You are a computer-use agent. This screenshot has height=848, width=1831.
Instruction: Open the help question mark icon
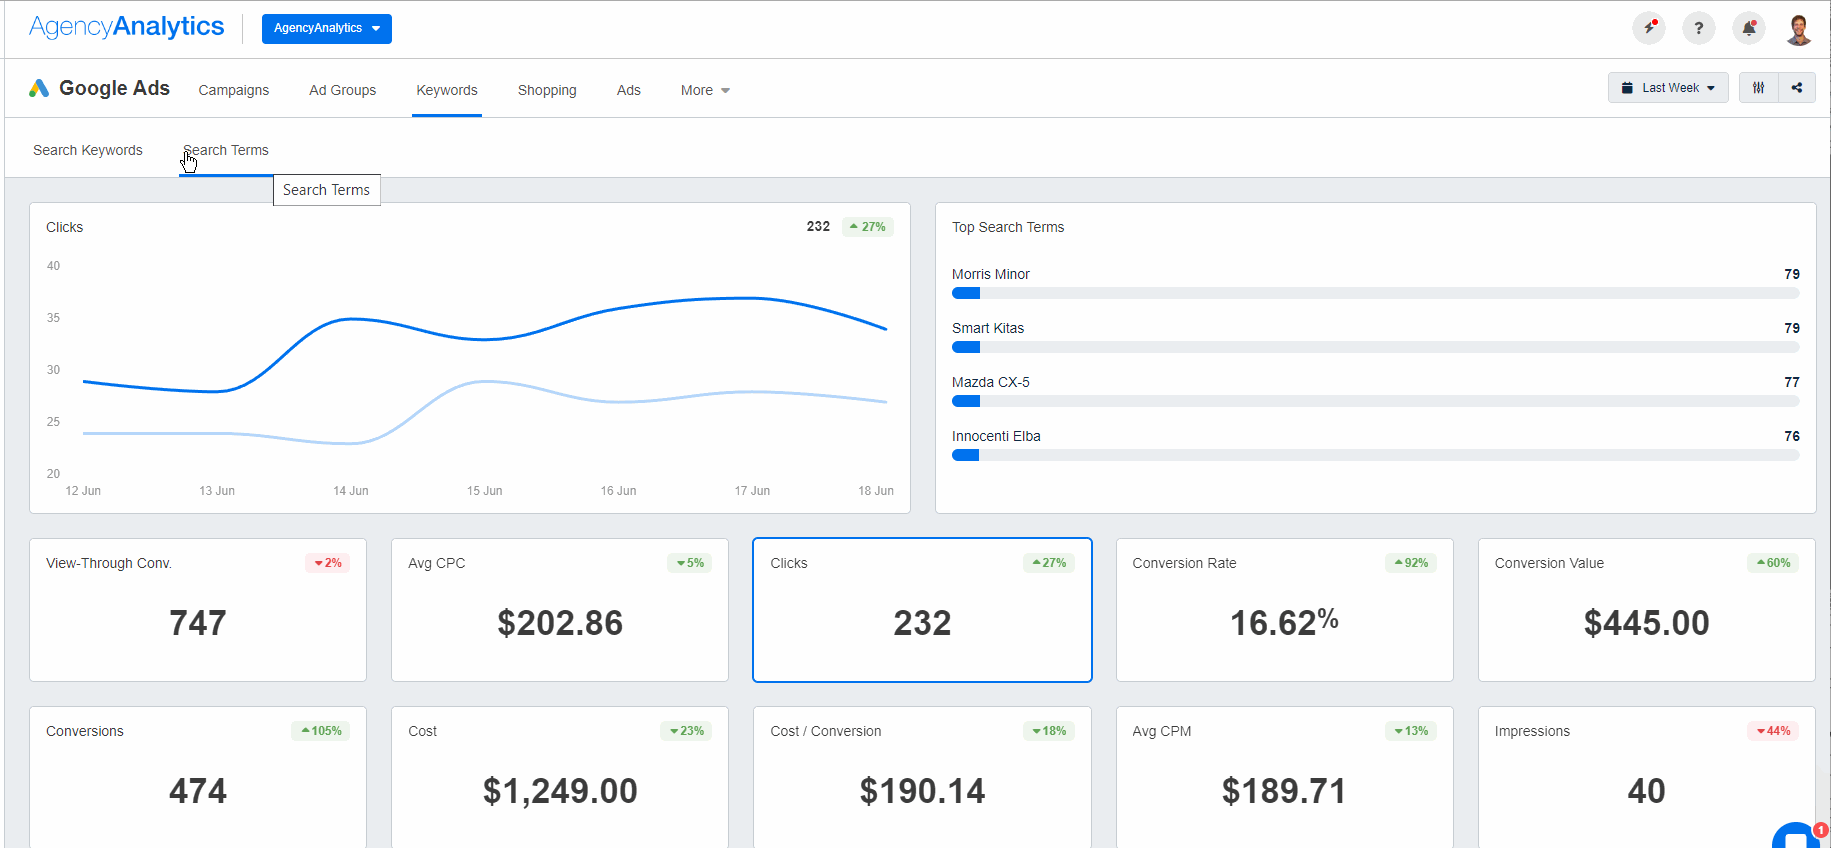(x=1699, y=28)
